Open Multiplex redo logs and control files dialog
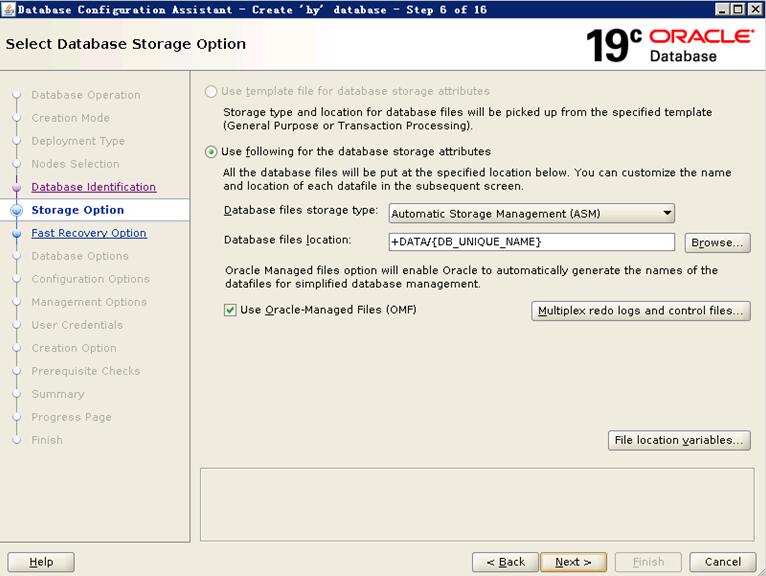 [640, 311]
